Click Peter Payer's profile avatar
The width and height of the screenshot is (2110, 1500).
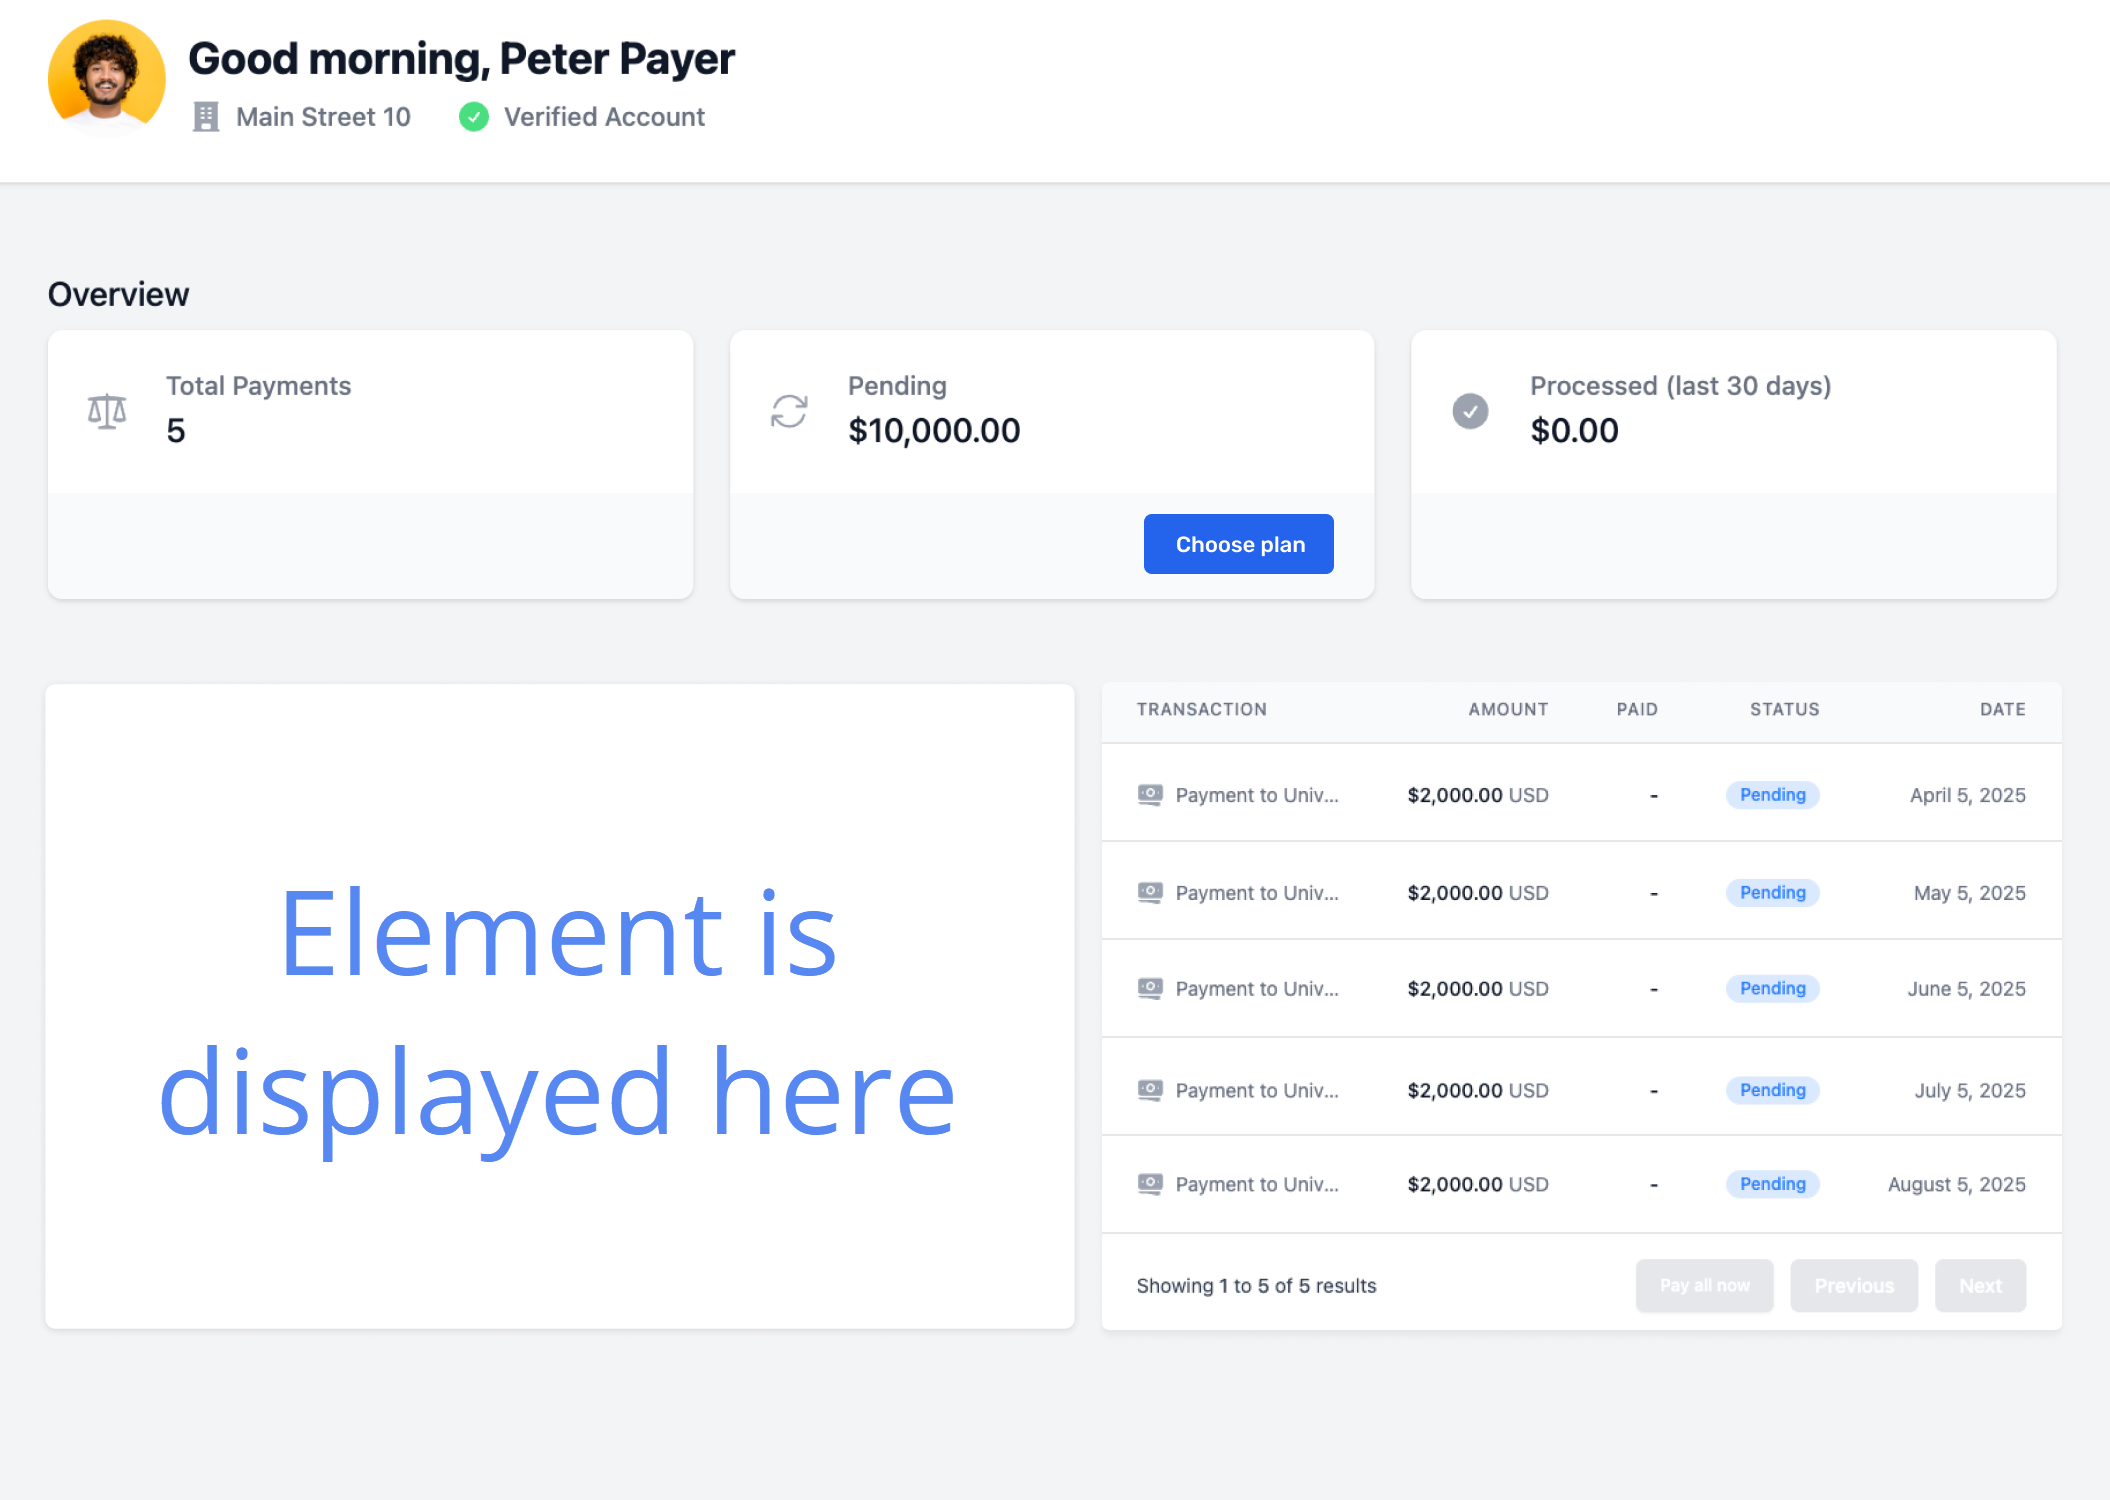click(x=107, y=78)
